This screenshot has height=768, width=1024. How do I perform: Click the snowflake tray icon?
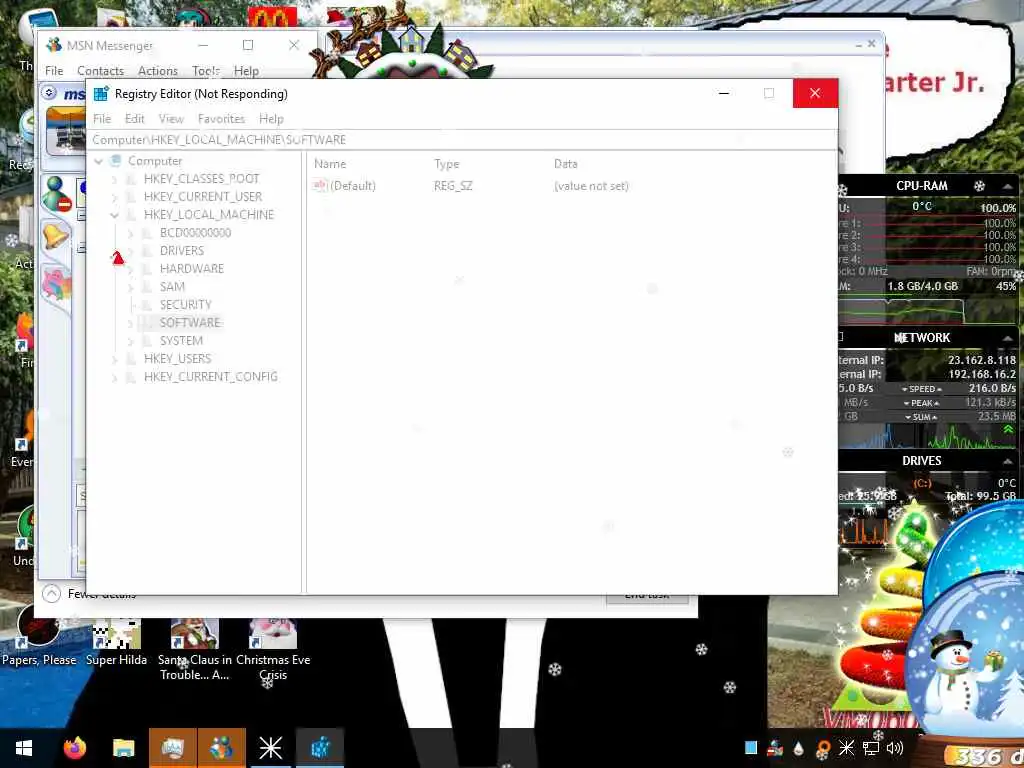846,748
